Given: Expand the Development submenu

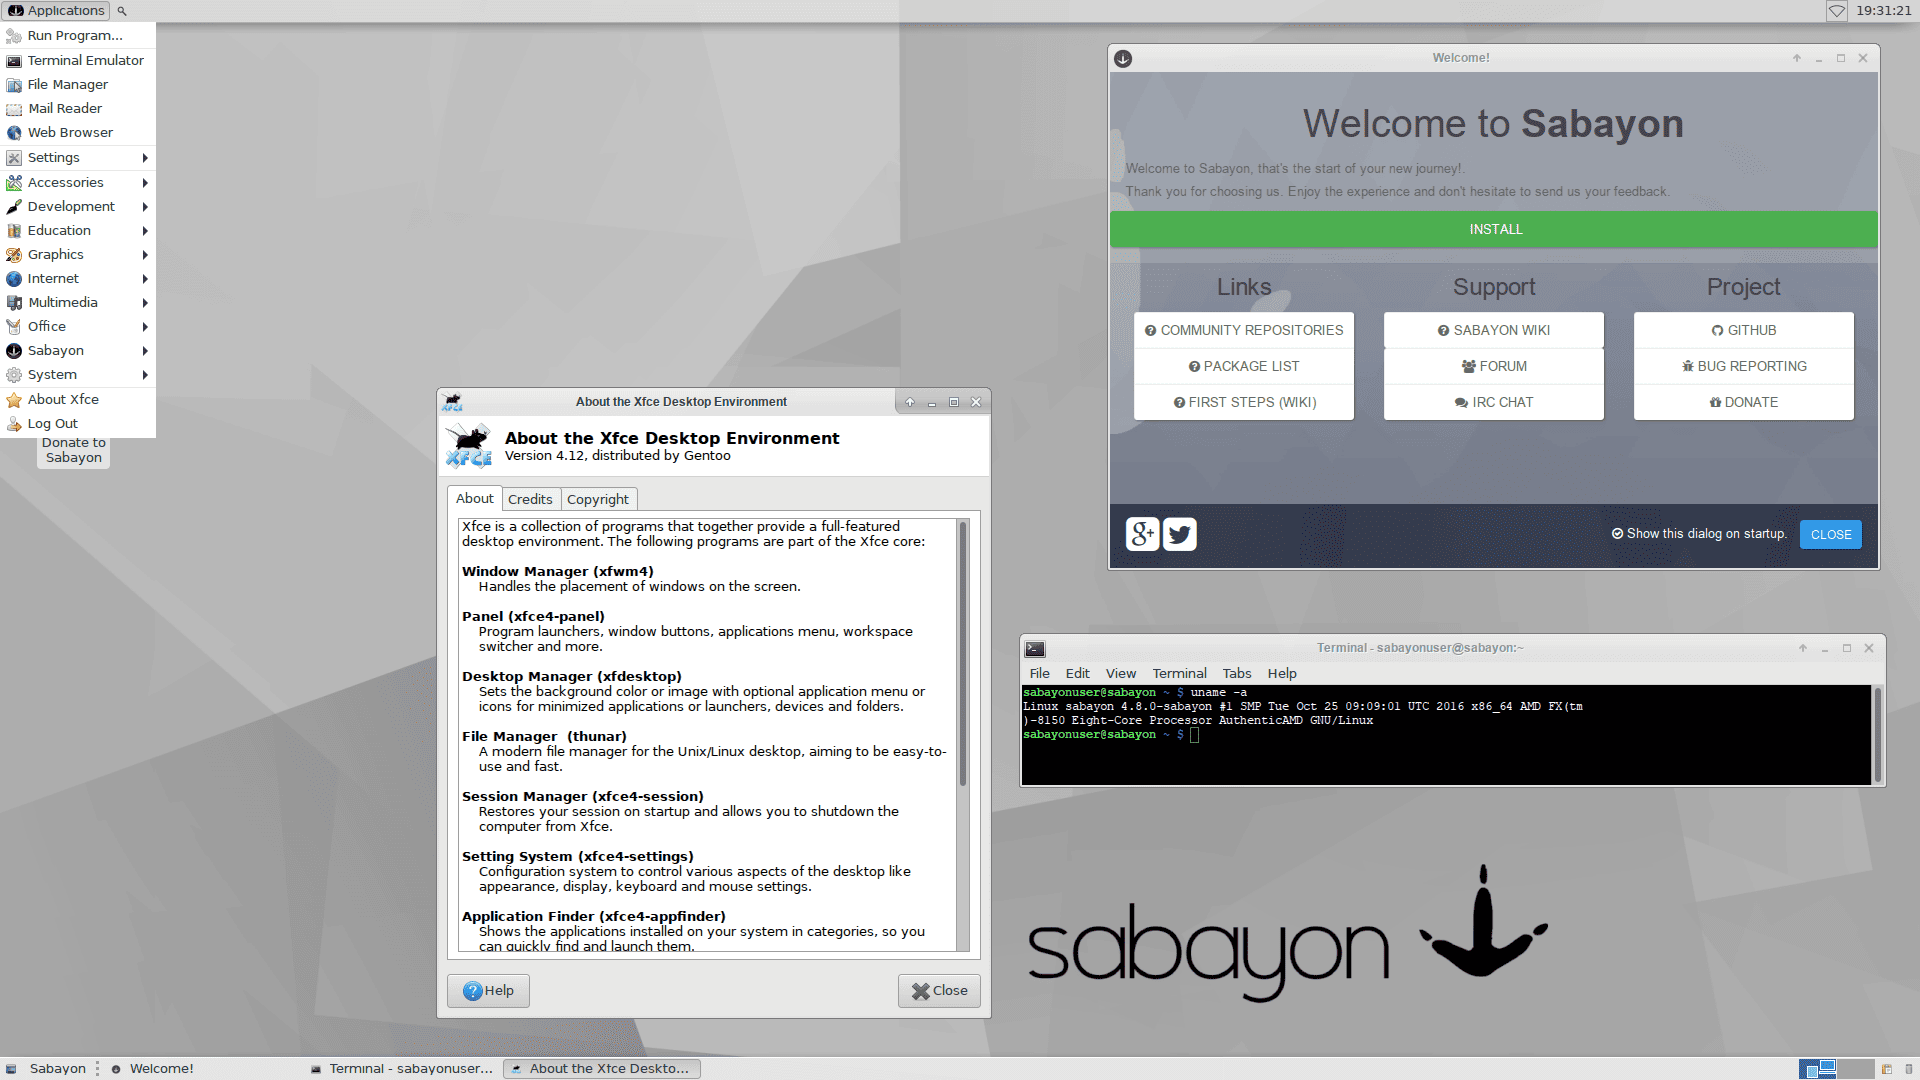Looking at the screenshot, I should pos(78,206).
